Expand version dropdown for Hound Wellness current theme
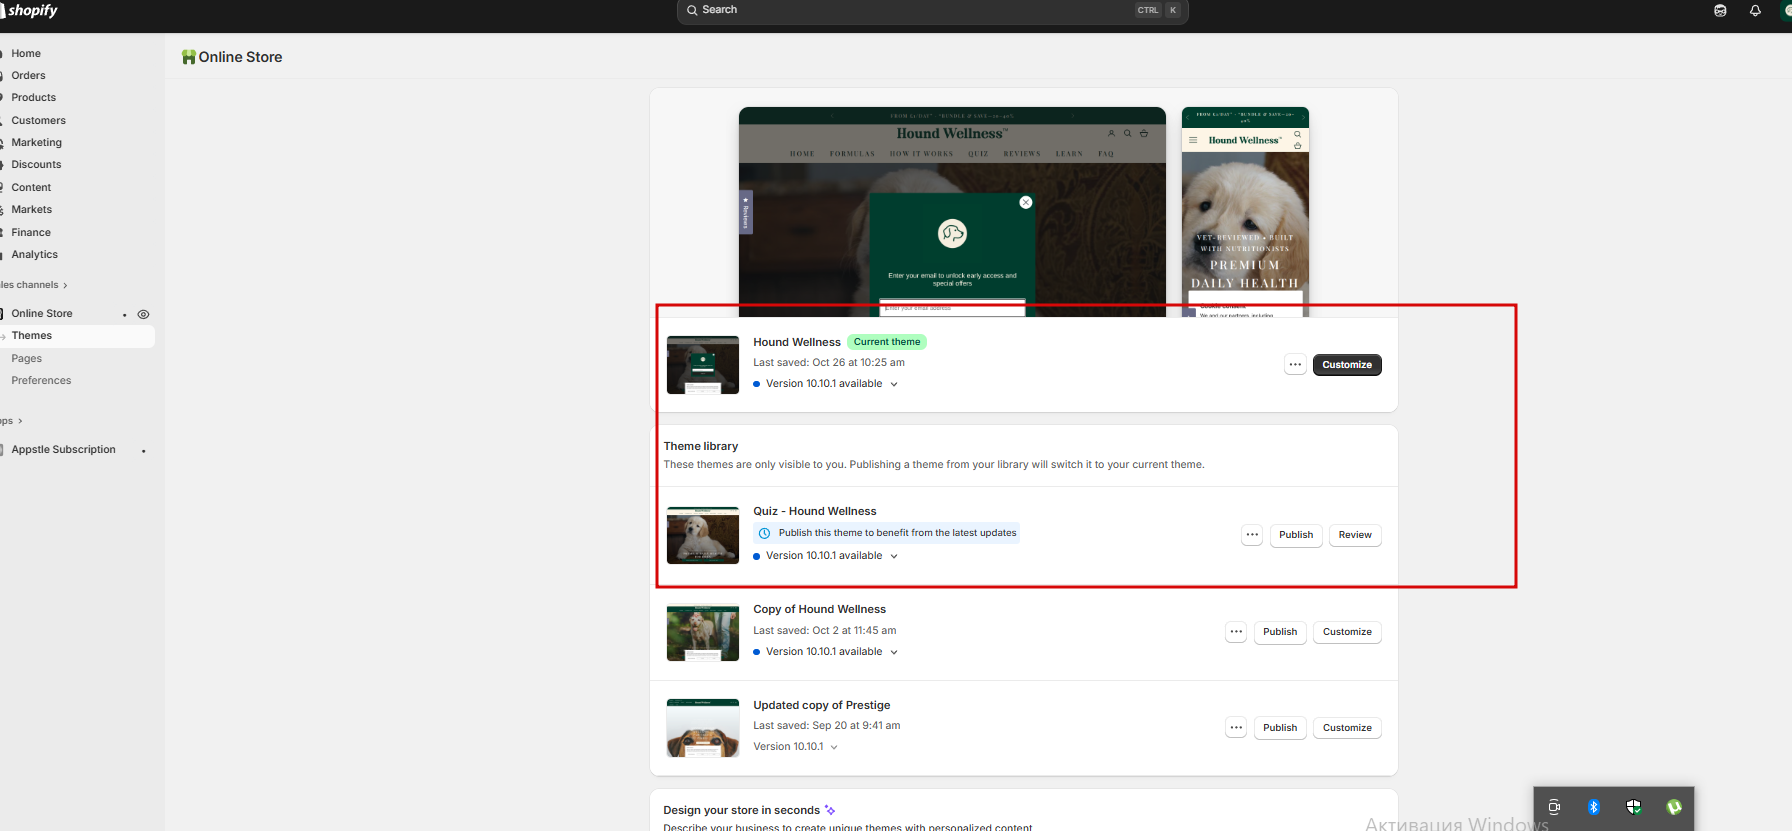This screenshot has height=831, width=1792. pos(894,384)
